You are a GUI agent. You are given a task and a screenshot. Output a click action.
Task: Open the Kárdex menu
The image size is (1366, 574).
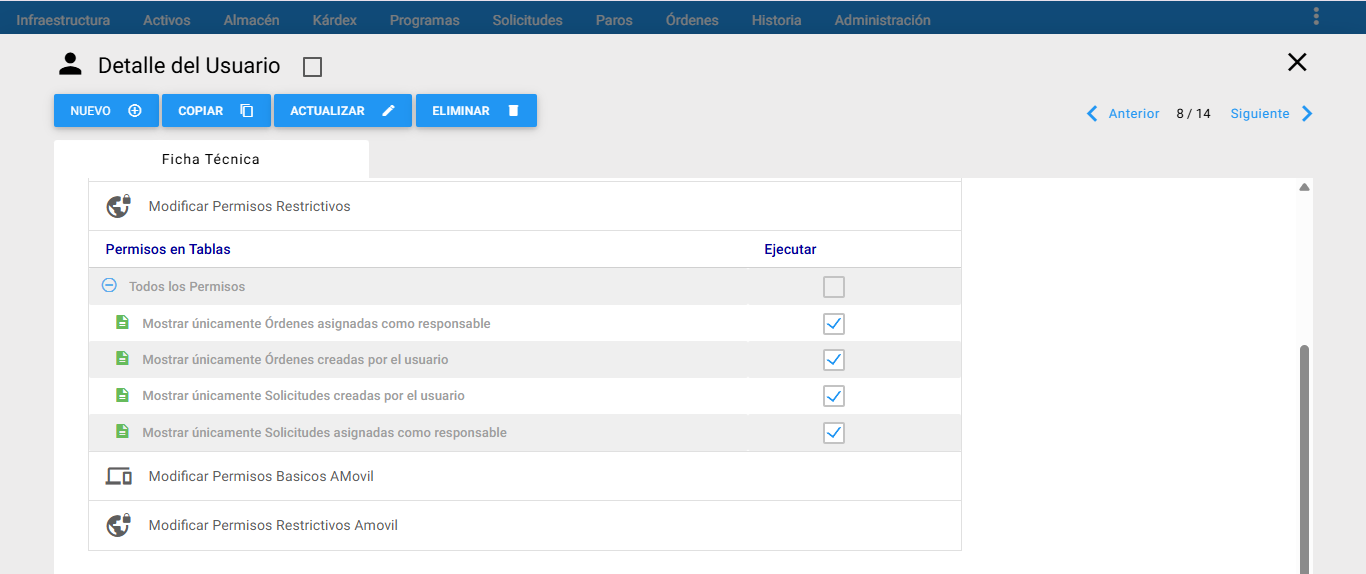[x=335, y=20]
